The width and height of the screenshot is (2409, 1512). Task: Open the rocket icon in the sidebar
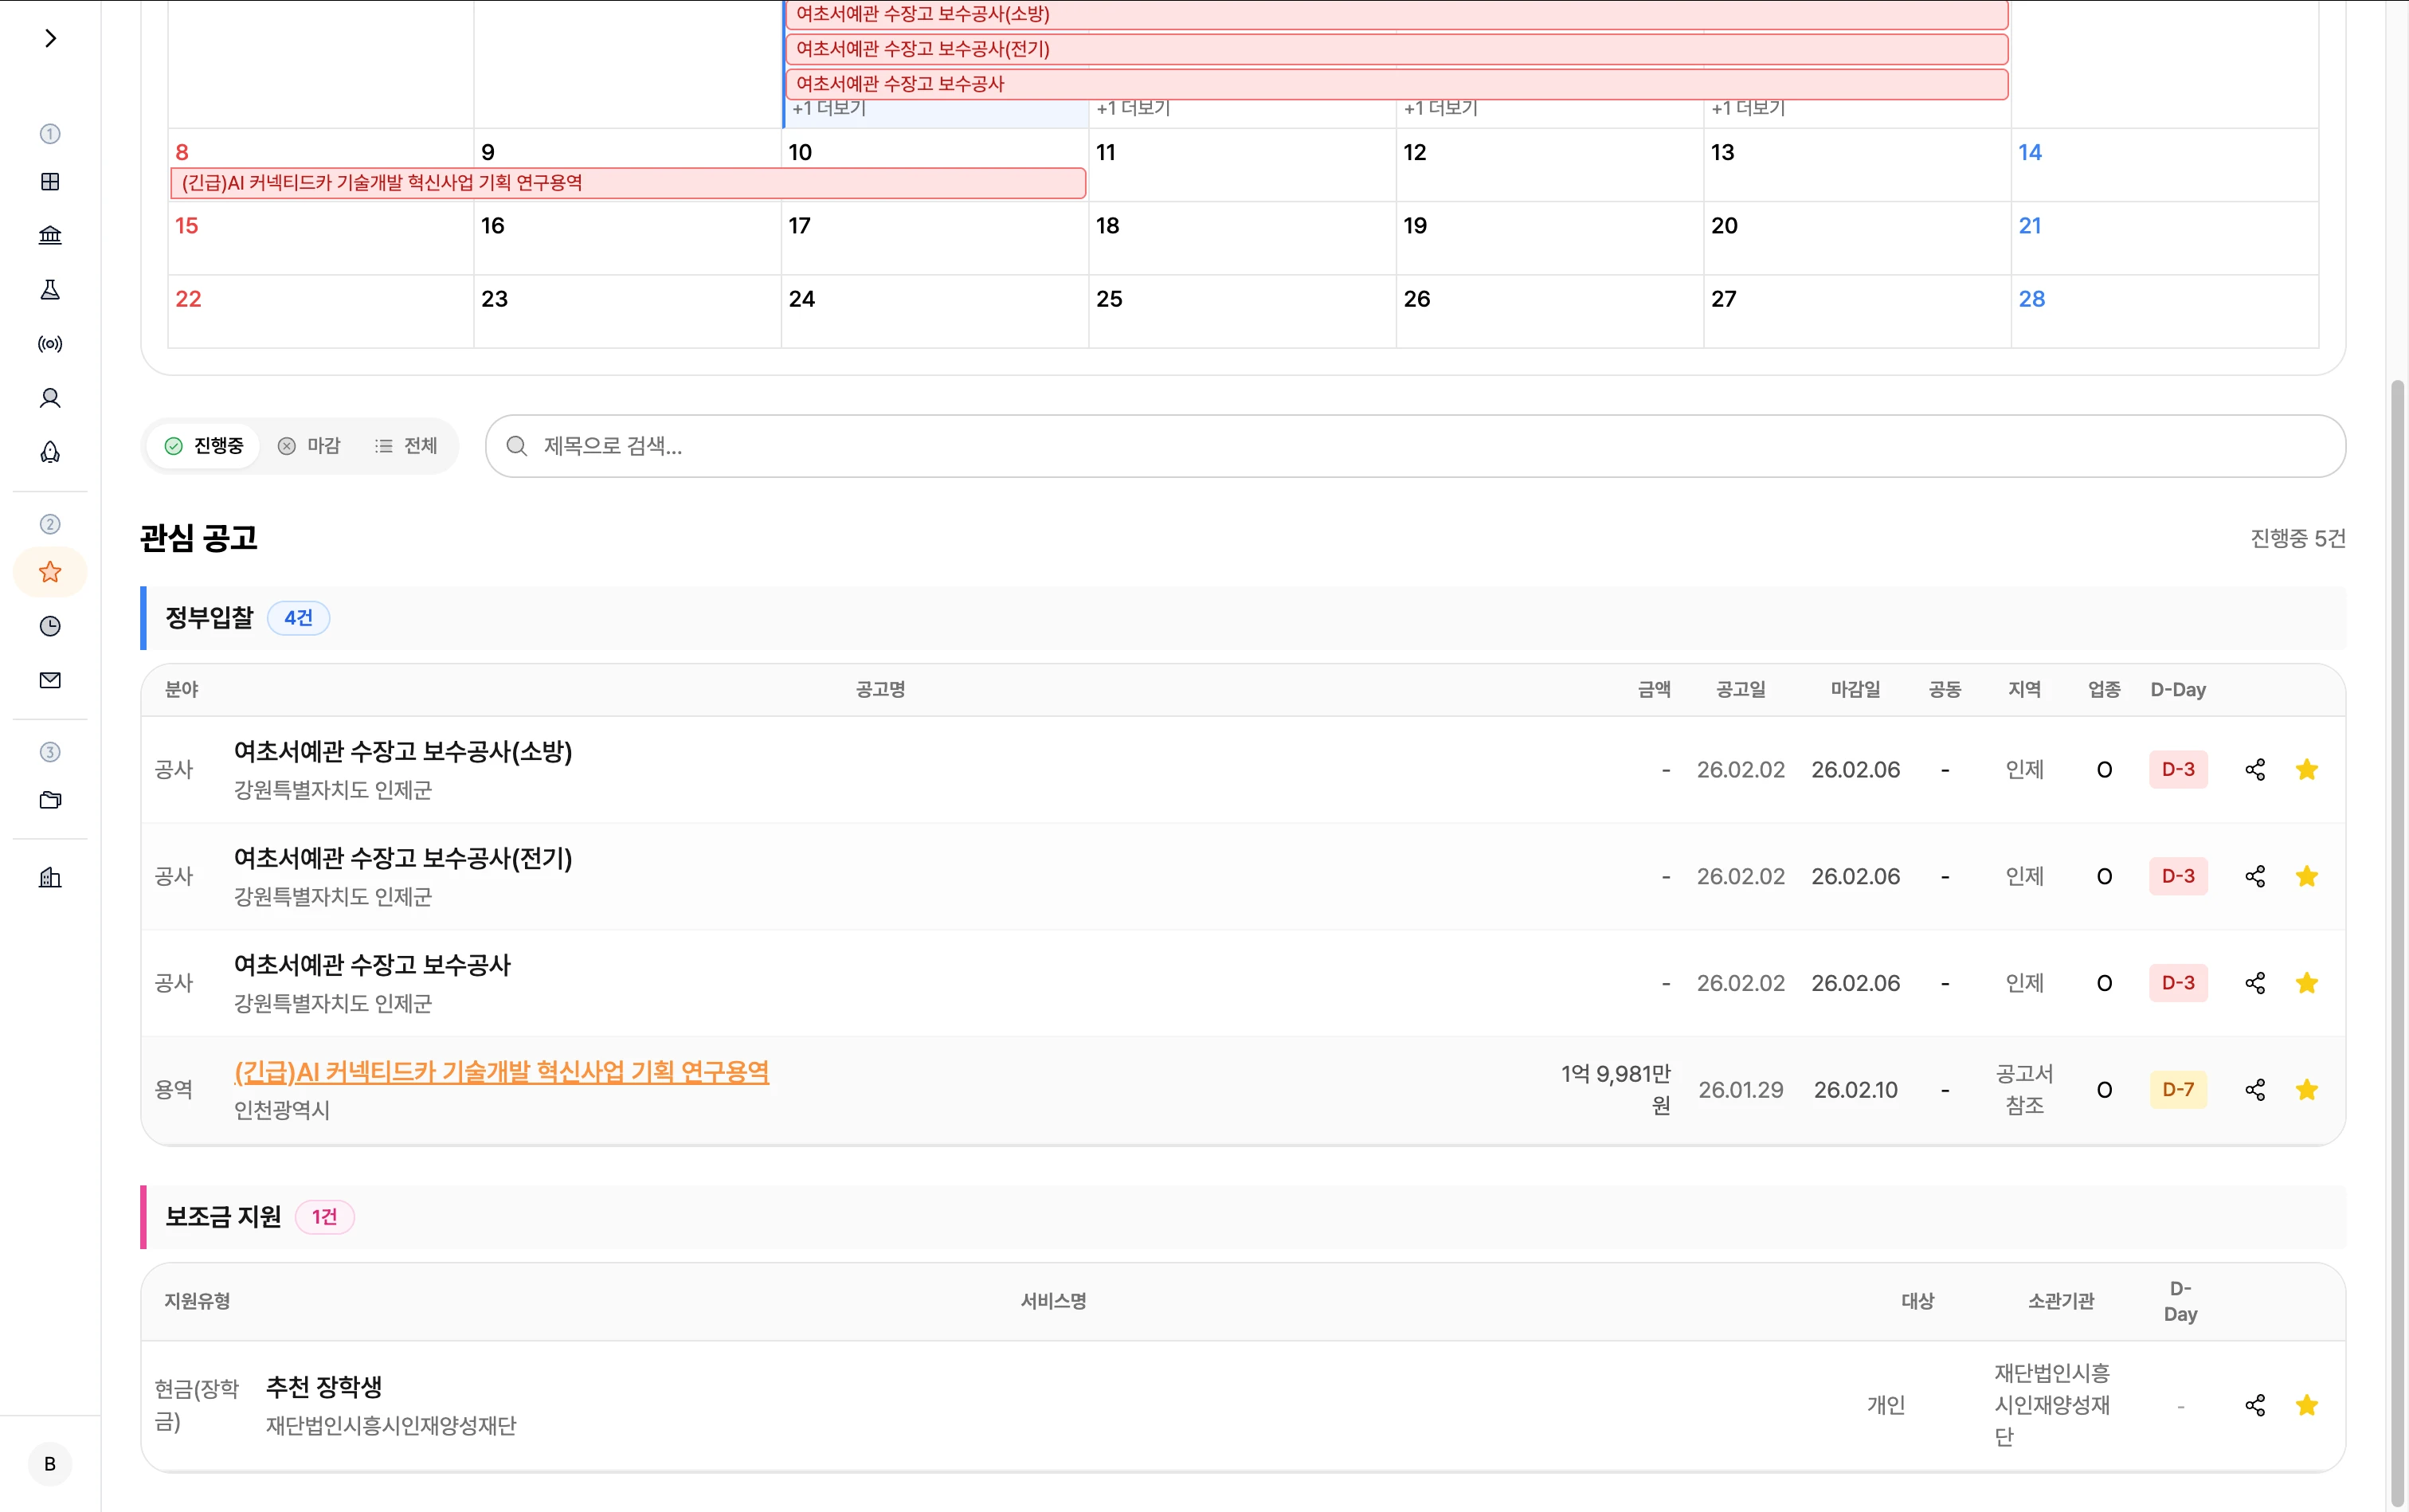click(50, 452)
